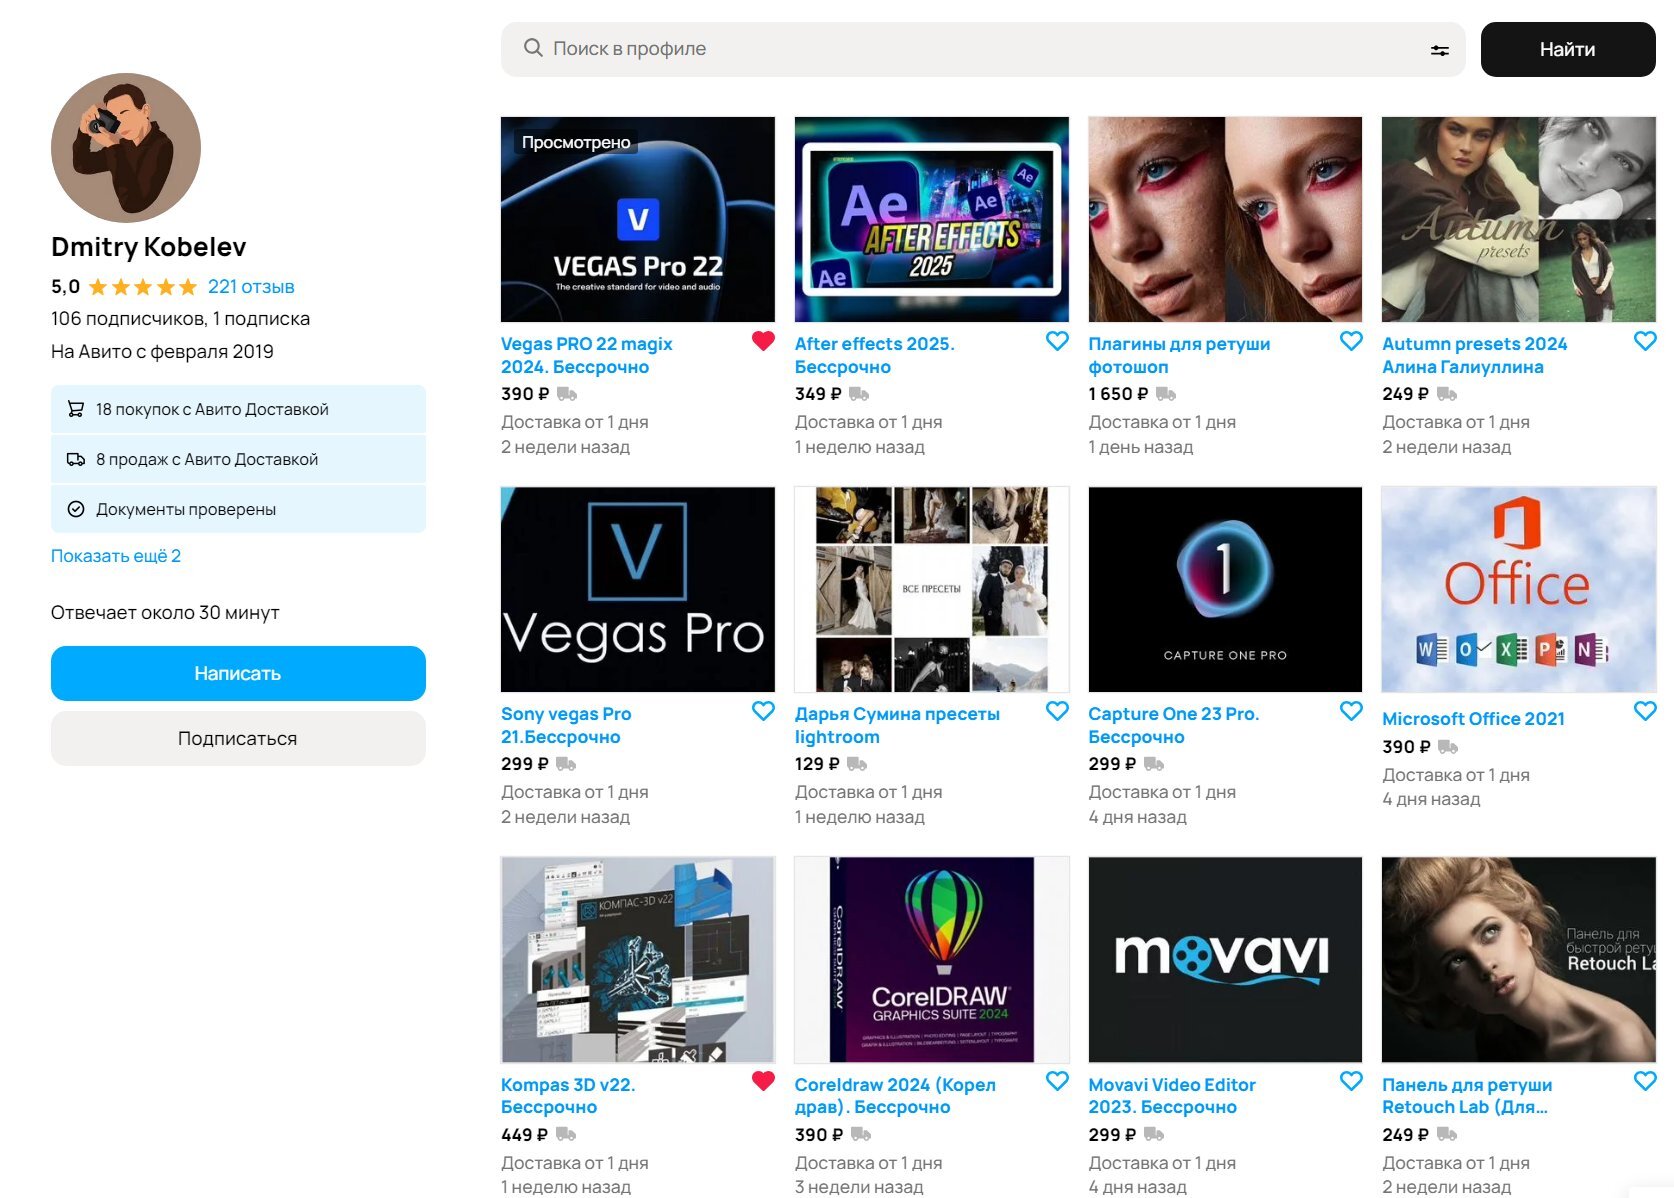Screen dimensions: 1674x1198
Task: Favorite Дарья Сумина пресеты listing
Action: [x=1057, y=711]
